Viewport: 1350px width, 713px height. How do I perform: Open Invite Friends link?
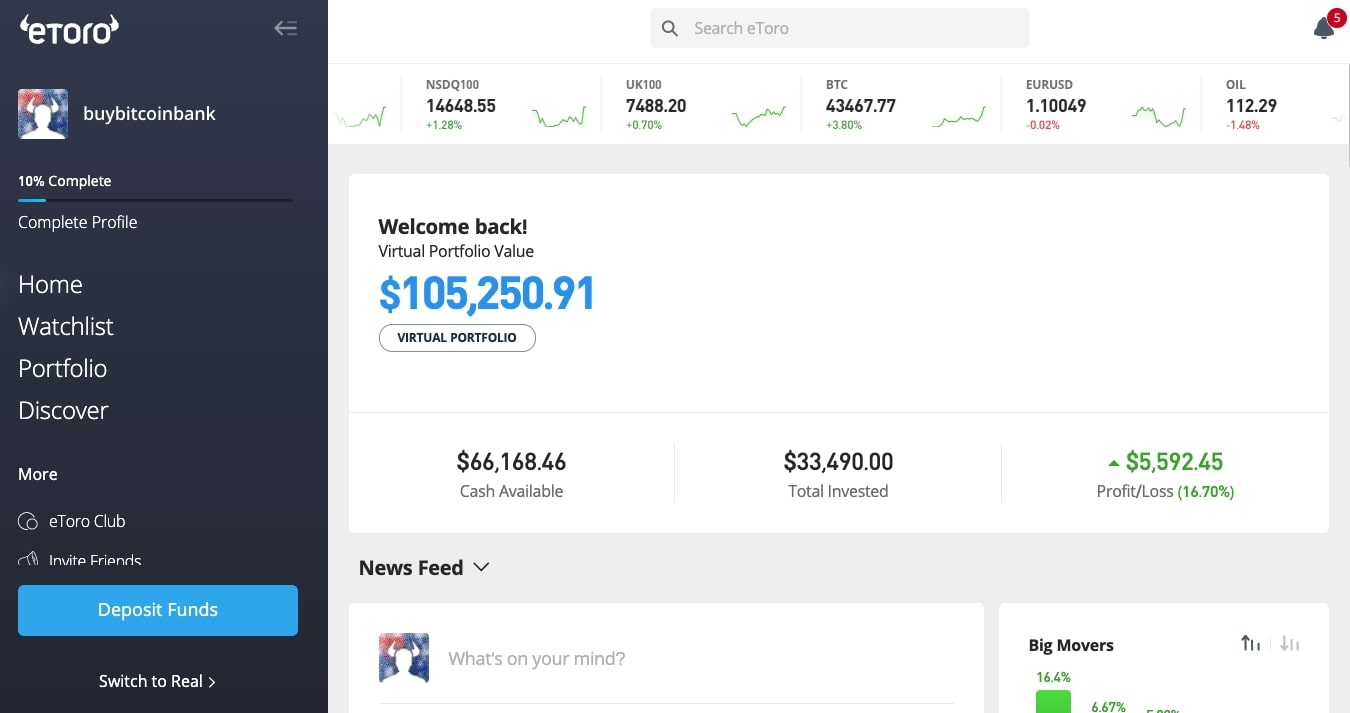(95, 560)
